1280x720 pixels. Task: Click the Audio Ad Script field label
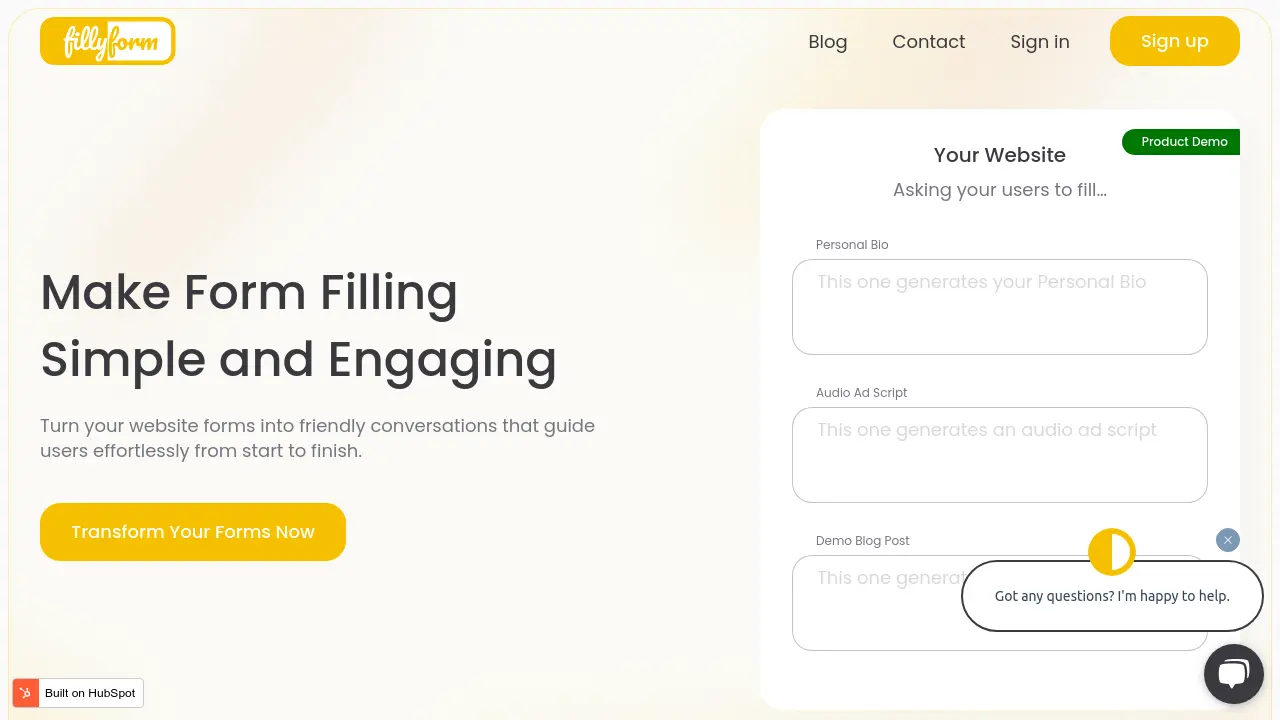pyautogui.click(x=861, y=392)
